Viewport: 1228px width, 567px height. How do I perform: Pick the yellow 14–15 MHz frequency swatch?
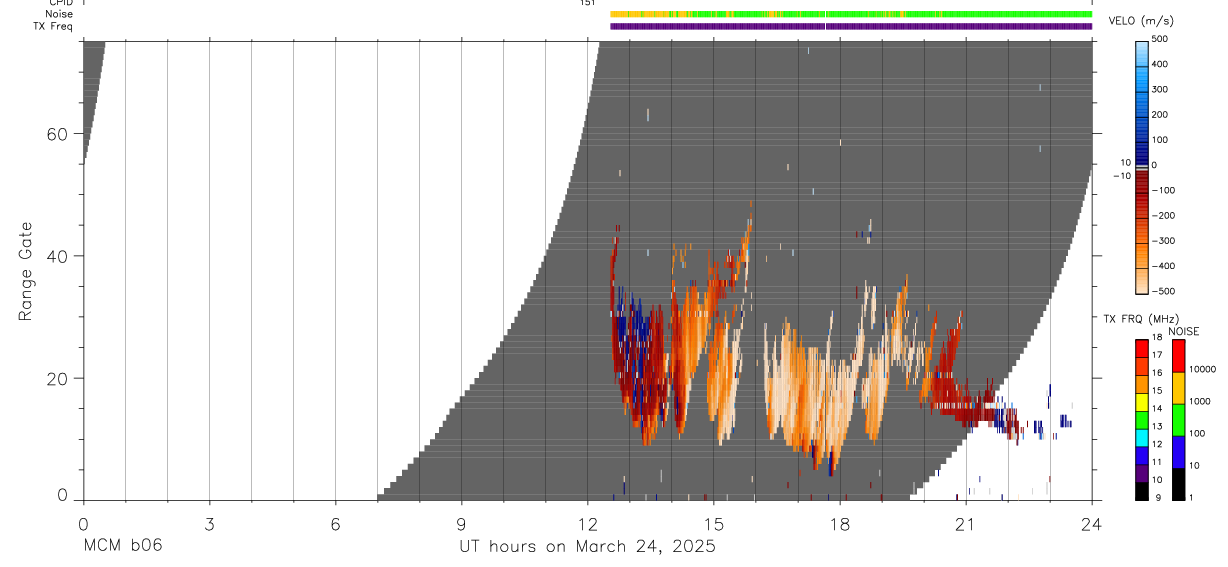pos(1143,402)
